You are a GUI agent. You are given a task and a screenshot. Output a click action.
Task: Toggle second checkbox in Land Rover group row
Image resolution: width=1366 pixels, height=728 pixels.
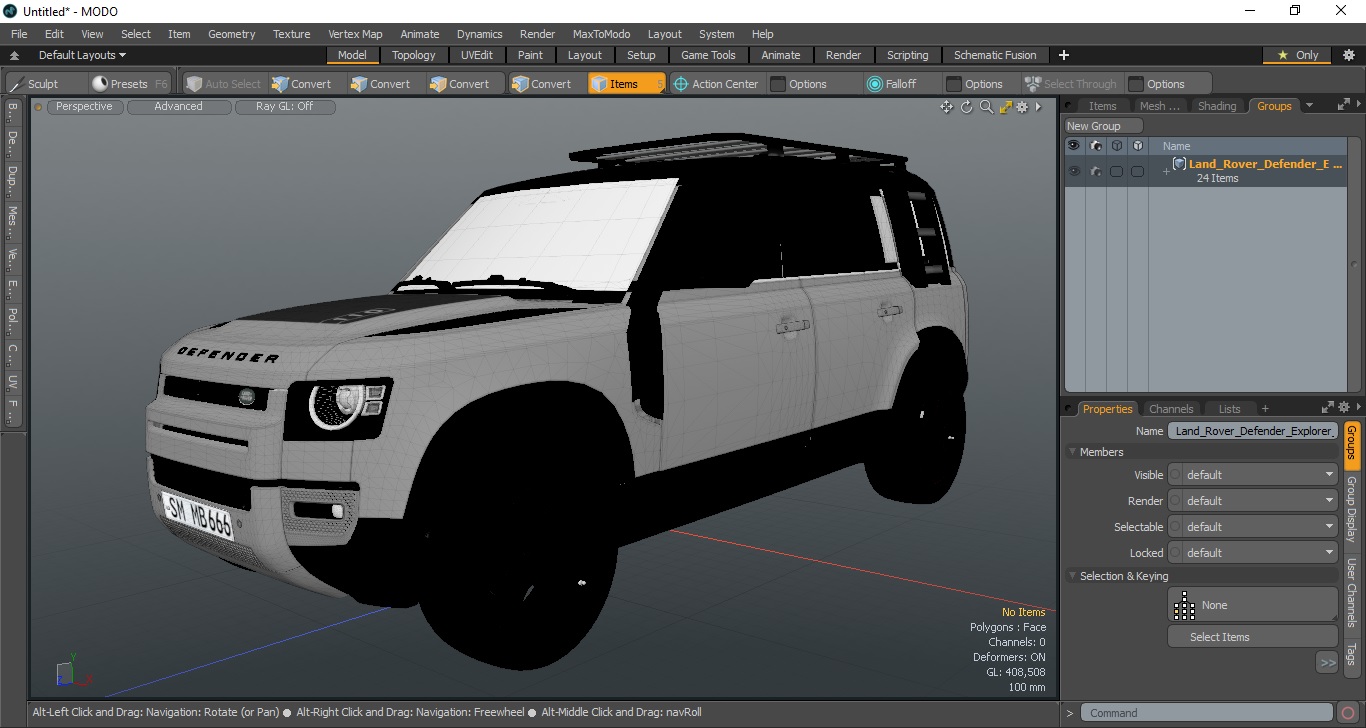click(x=1137, y=171)
